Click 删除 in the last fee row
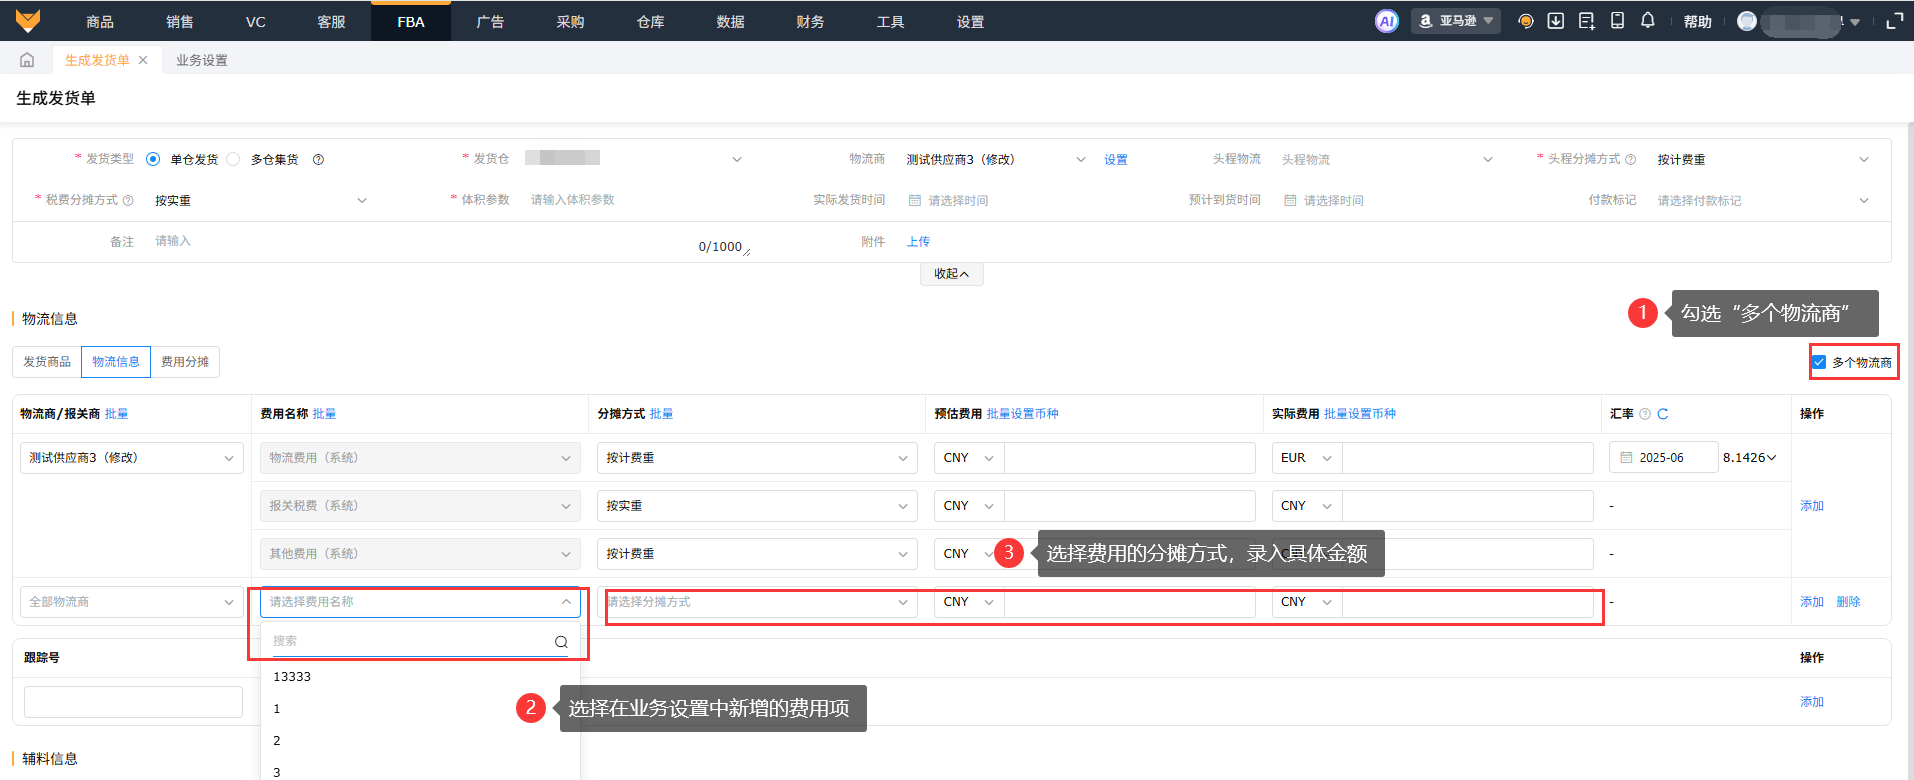Image resolution: width=1914 pixels, height=780 pixels. click(x=1848, y=602)
